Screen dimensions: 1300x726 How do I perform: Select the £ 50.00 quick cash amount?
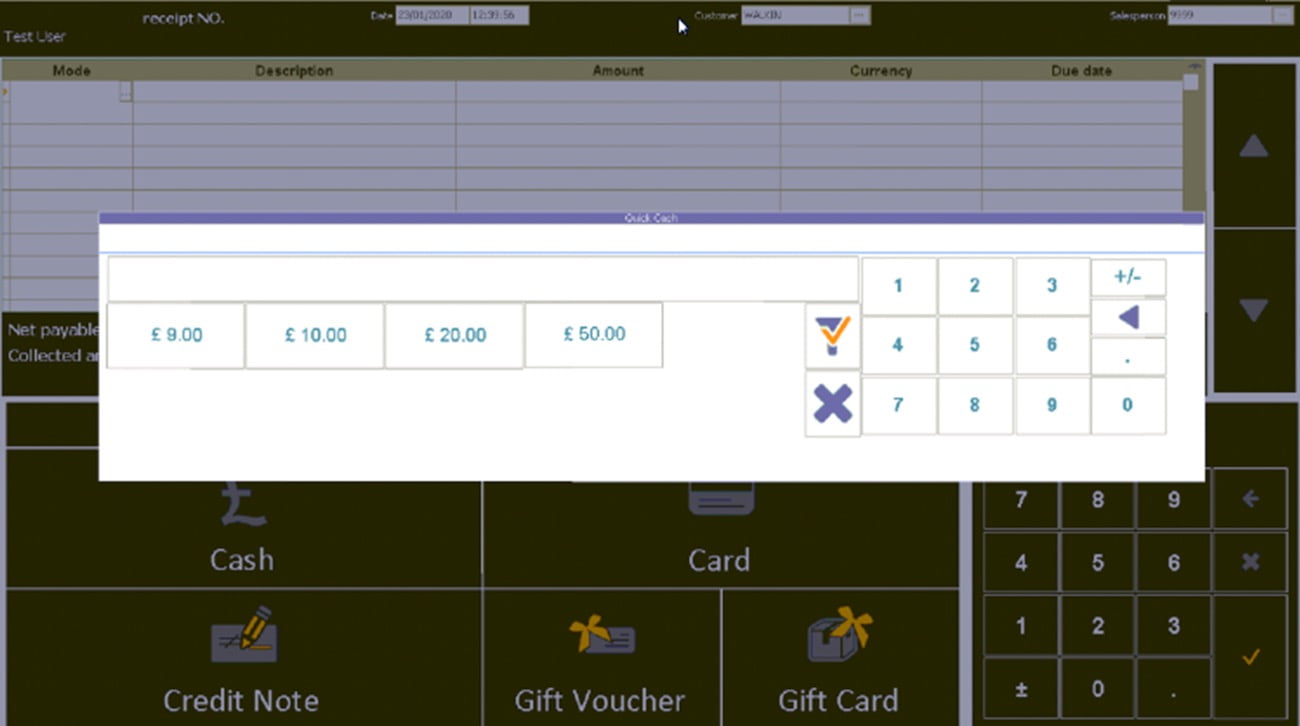(594, 334)
